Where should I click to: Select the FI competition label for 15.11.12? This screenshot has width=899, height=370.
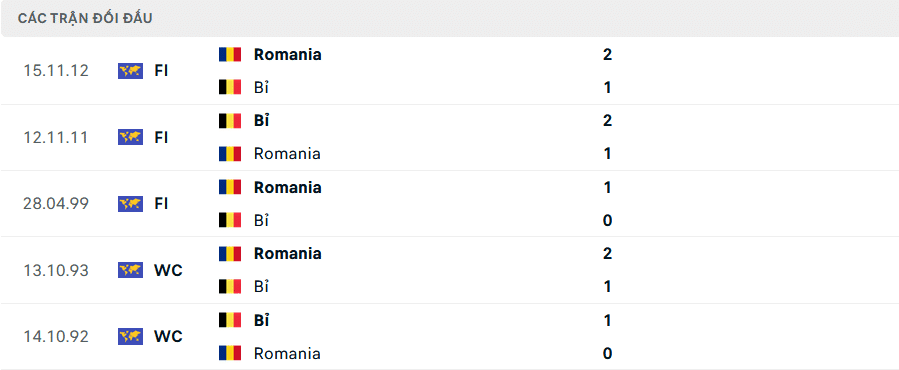pyautogui.click(x=161, y=71)
